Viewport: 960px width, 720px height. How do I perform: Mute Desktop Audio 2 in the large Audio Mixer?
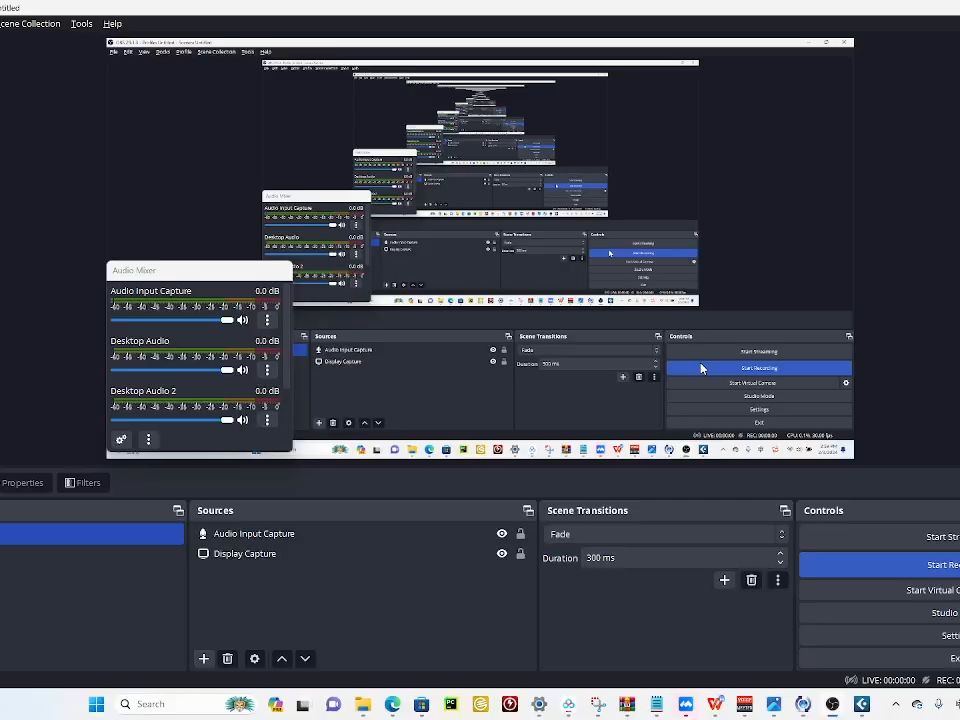click(243, 420)
